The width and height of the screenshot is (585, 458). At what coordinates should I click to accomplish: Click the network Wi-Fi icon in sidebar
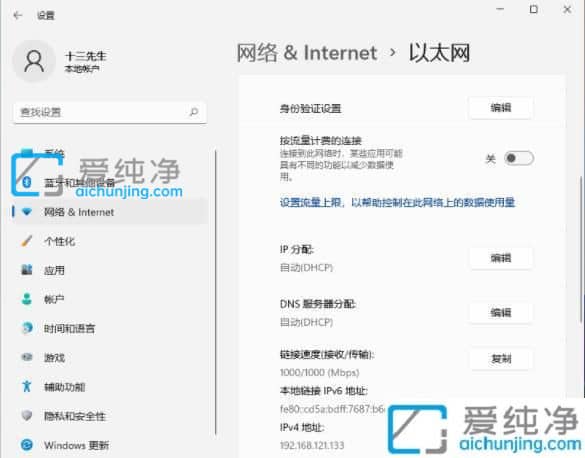tap(27, 212)
